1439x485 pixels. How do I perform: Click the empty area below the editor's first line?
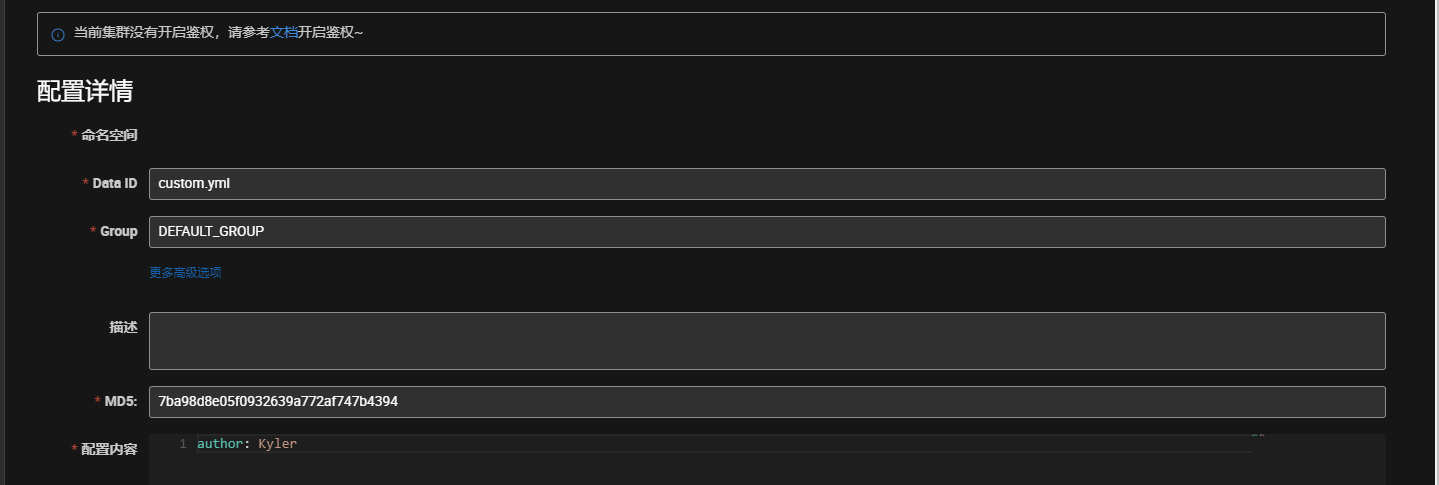pos(700,470)
